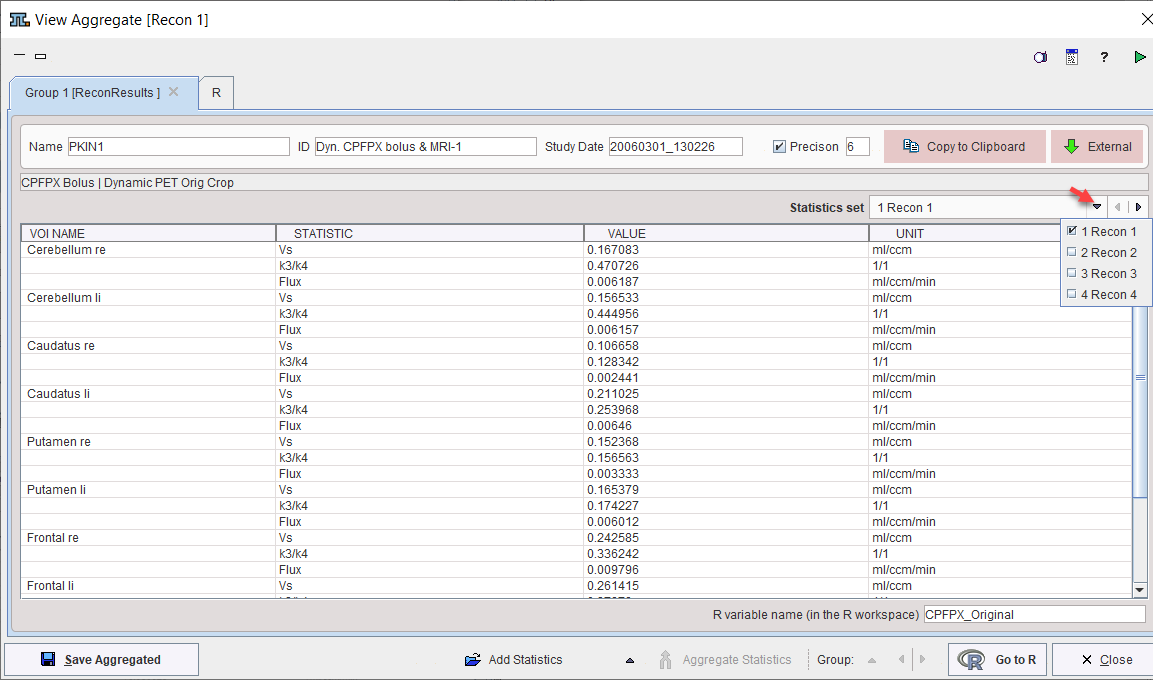Expand the Add Statistics options arrow
The image size is (1153, 680).
click(629, 660)
